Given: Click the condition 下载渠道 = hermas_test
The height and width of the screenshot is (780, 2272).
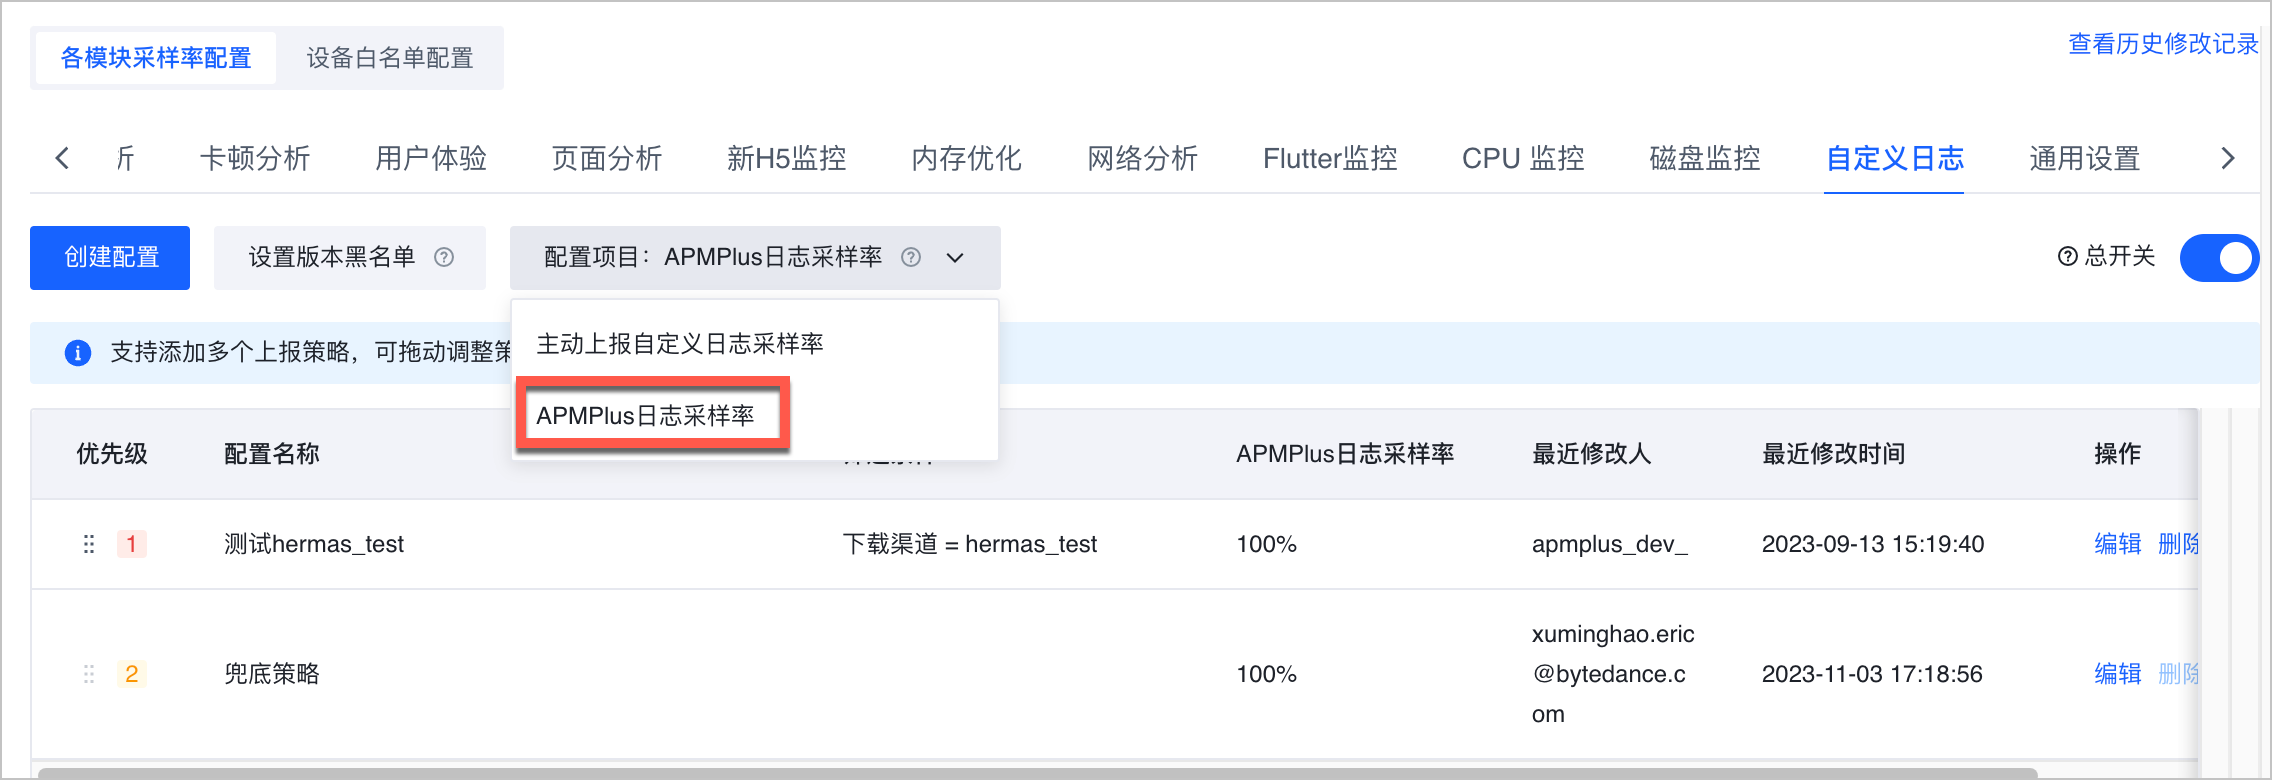Looking at the screenshot, I should pos(970,544).
